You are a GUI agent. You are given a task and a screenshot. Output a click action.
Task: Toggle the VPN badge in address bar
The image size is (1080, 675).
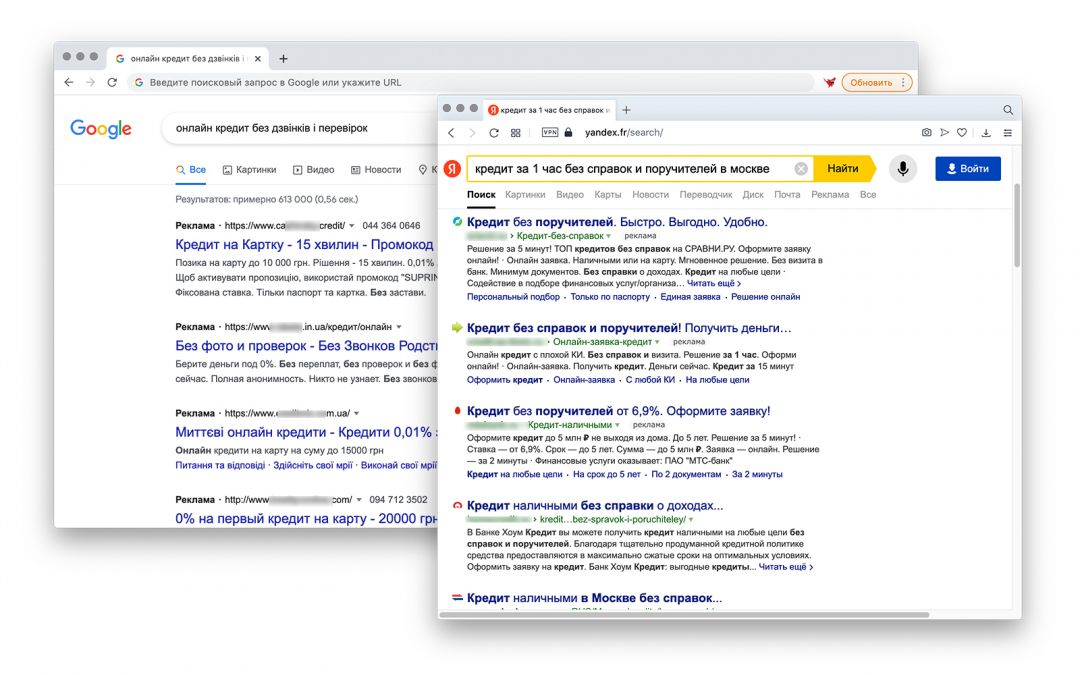(550, 132)
